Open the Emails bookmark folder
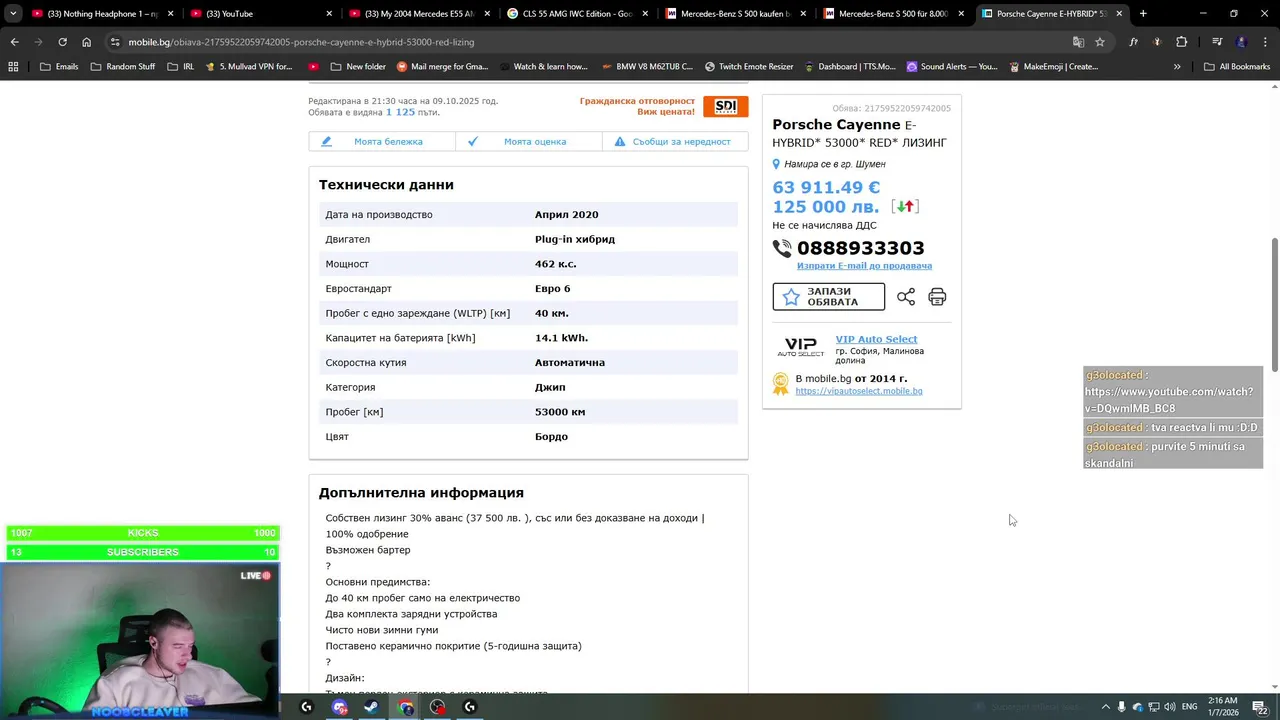The height and width of the screenshot is (720, 1280). [59, 67]
